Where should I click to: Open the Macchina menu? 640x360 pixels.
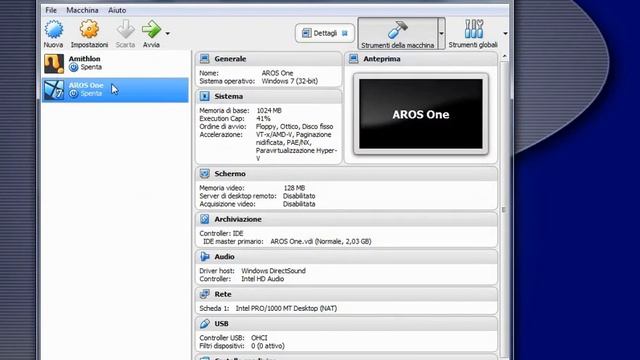82,10
